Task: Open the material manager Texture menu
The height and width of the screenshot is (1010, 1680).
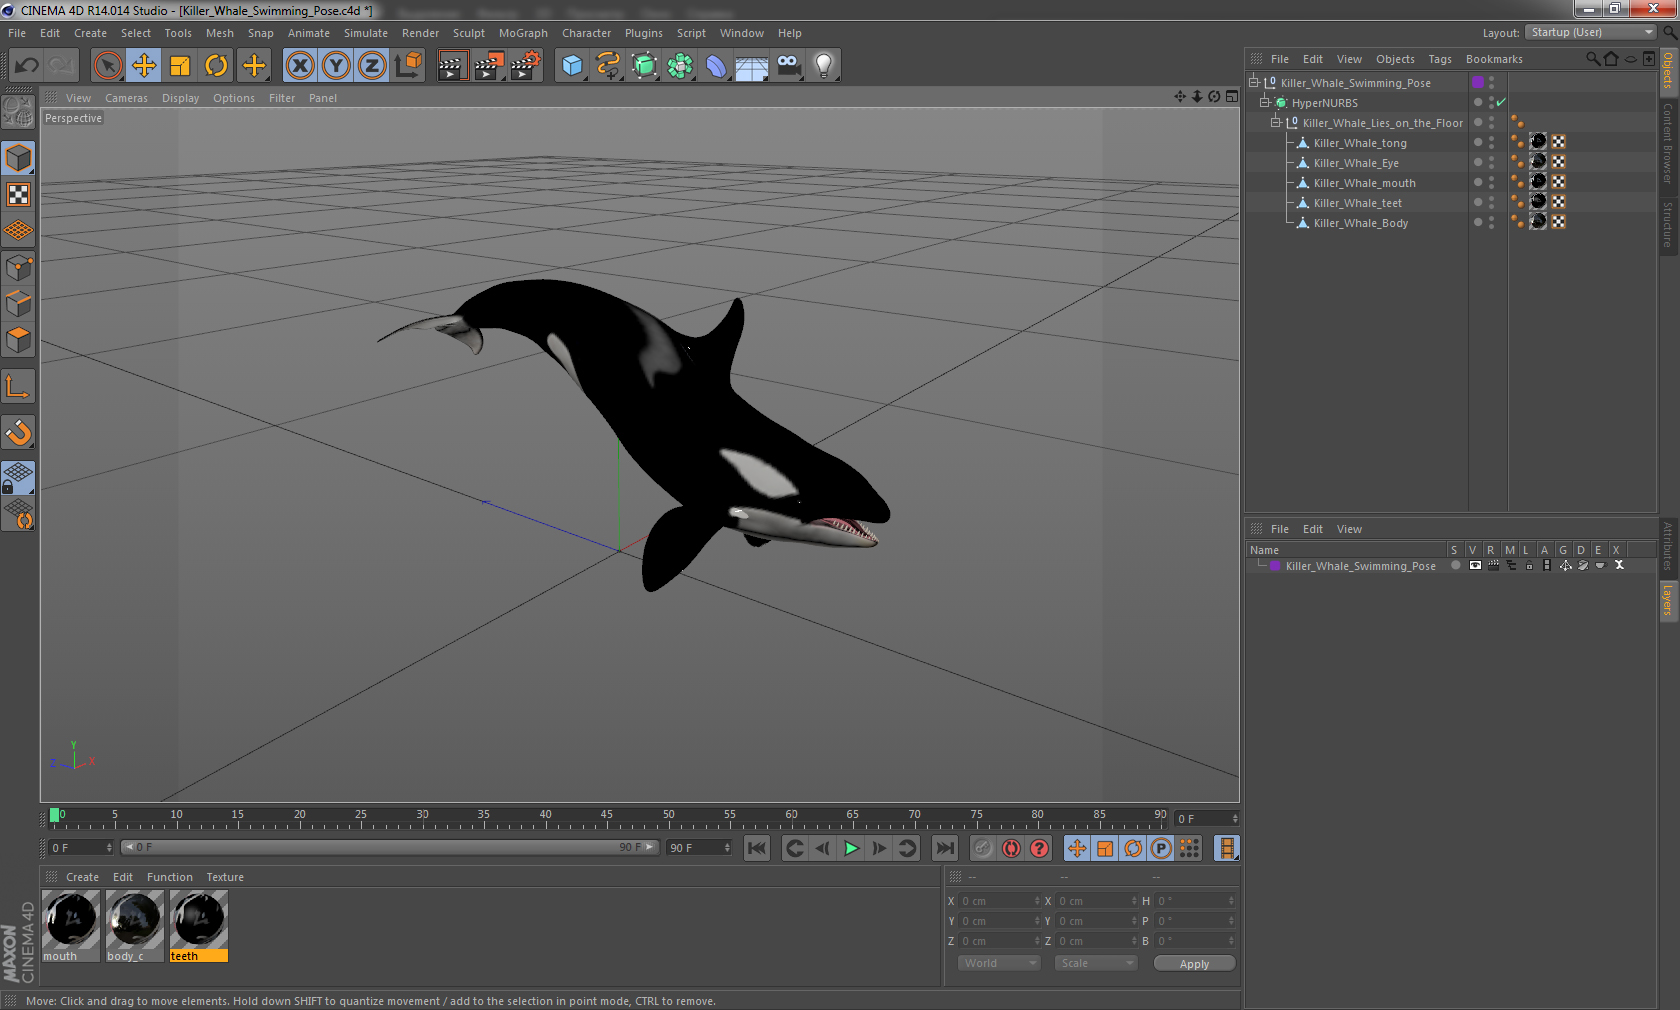Action: (x=225, y=877)
